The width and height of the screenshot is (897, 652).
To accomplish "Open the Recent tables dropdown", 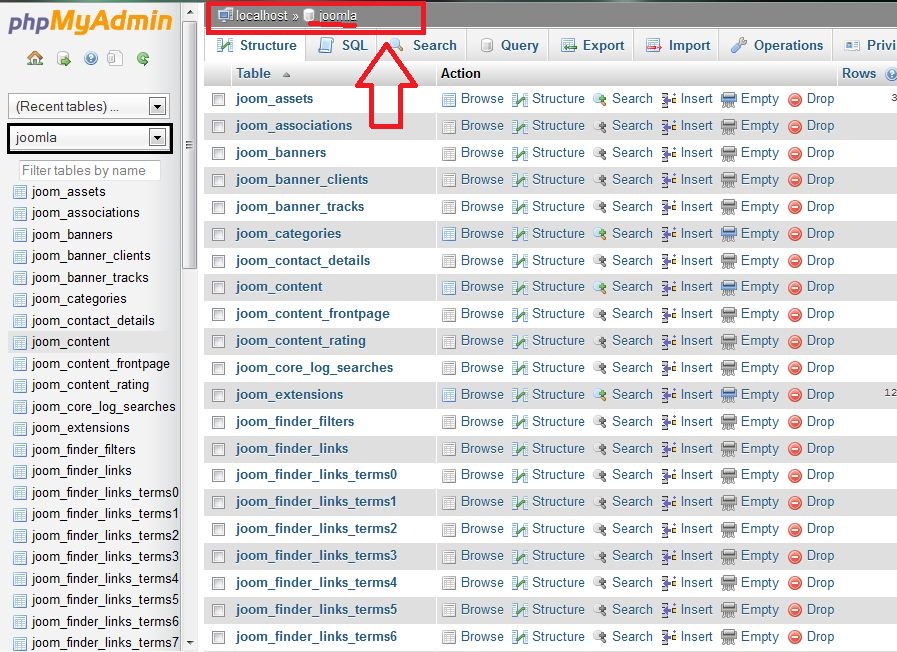I will click(x=156, y=107).
